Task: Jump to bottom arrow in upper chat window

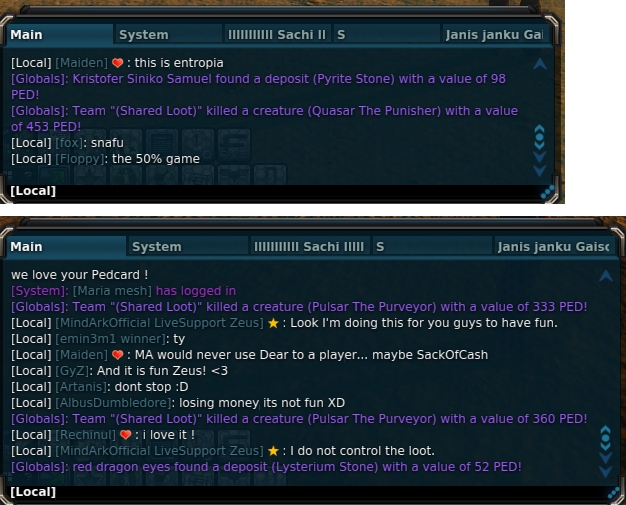Action: click(539, 171)
